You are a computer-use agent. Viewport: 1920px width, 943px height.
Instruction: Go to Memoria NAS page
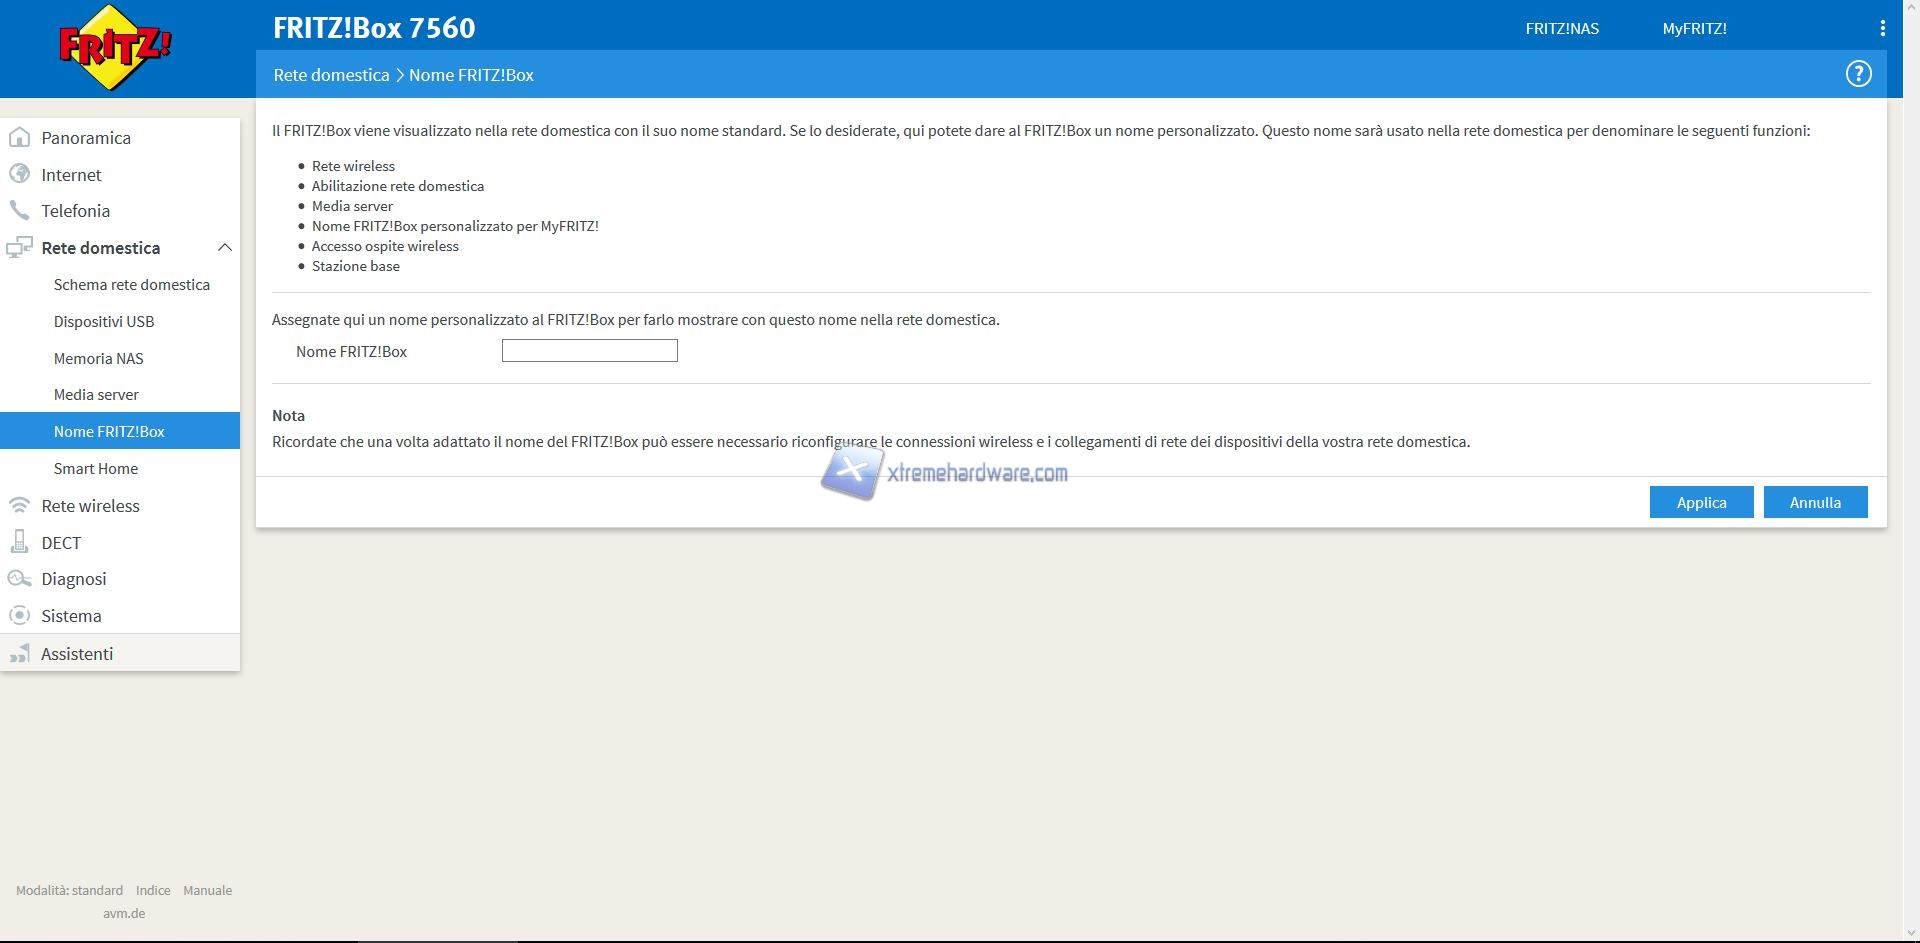click(x=99, y=358)
